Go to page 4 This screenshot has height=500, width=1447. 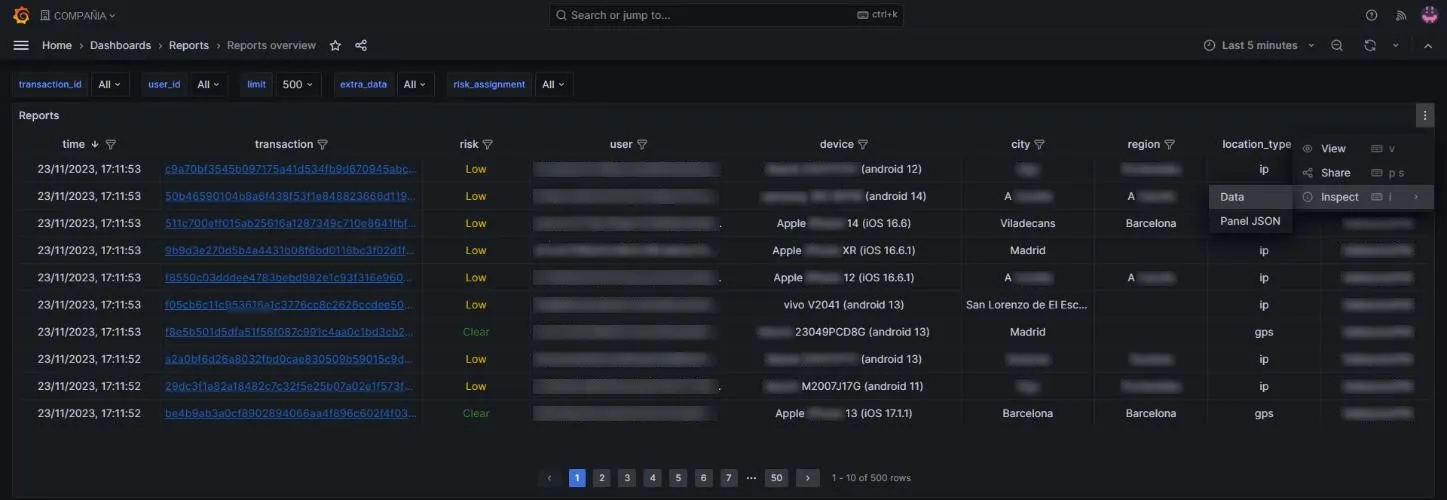(x=653, y=478)
